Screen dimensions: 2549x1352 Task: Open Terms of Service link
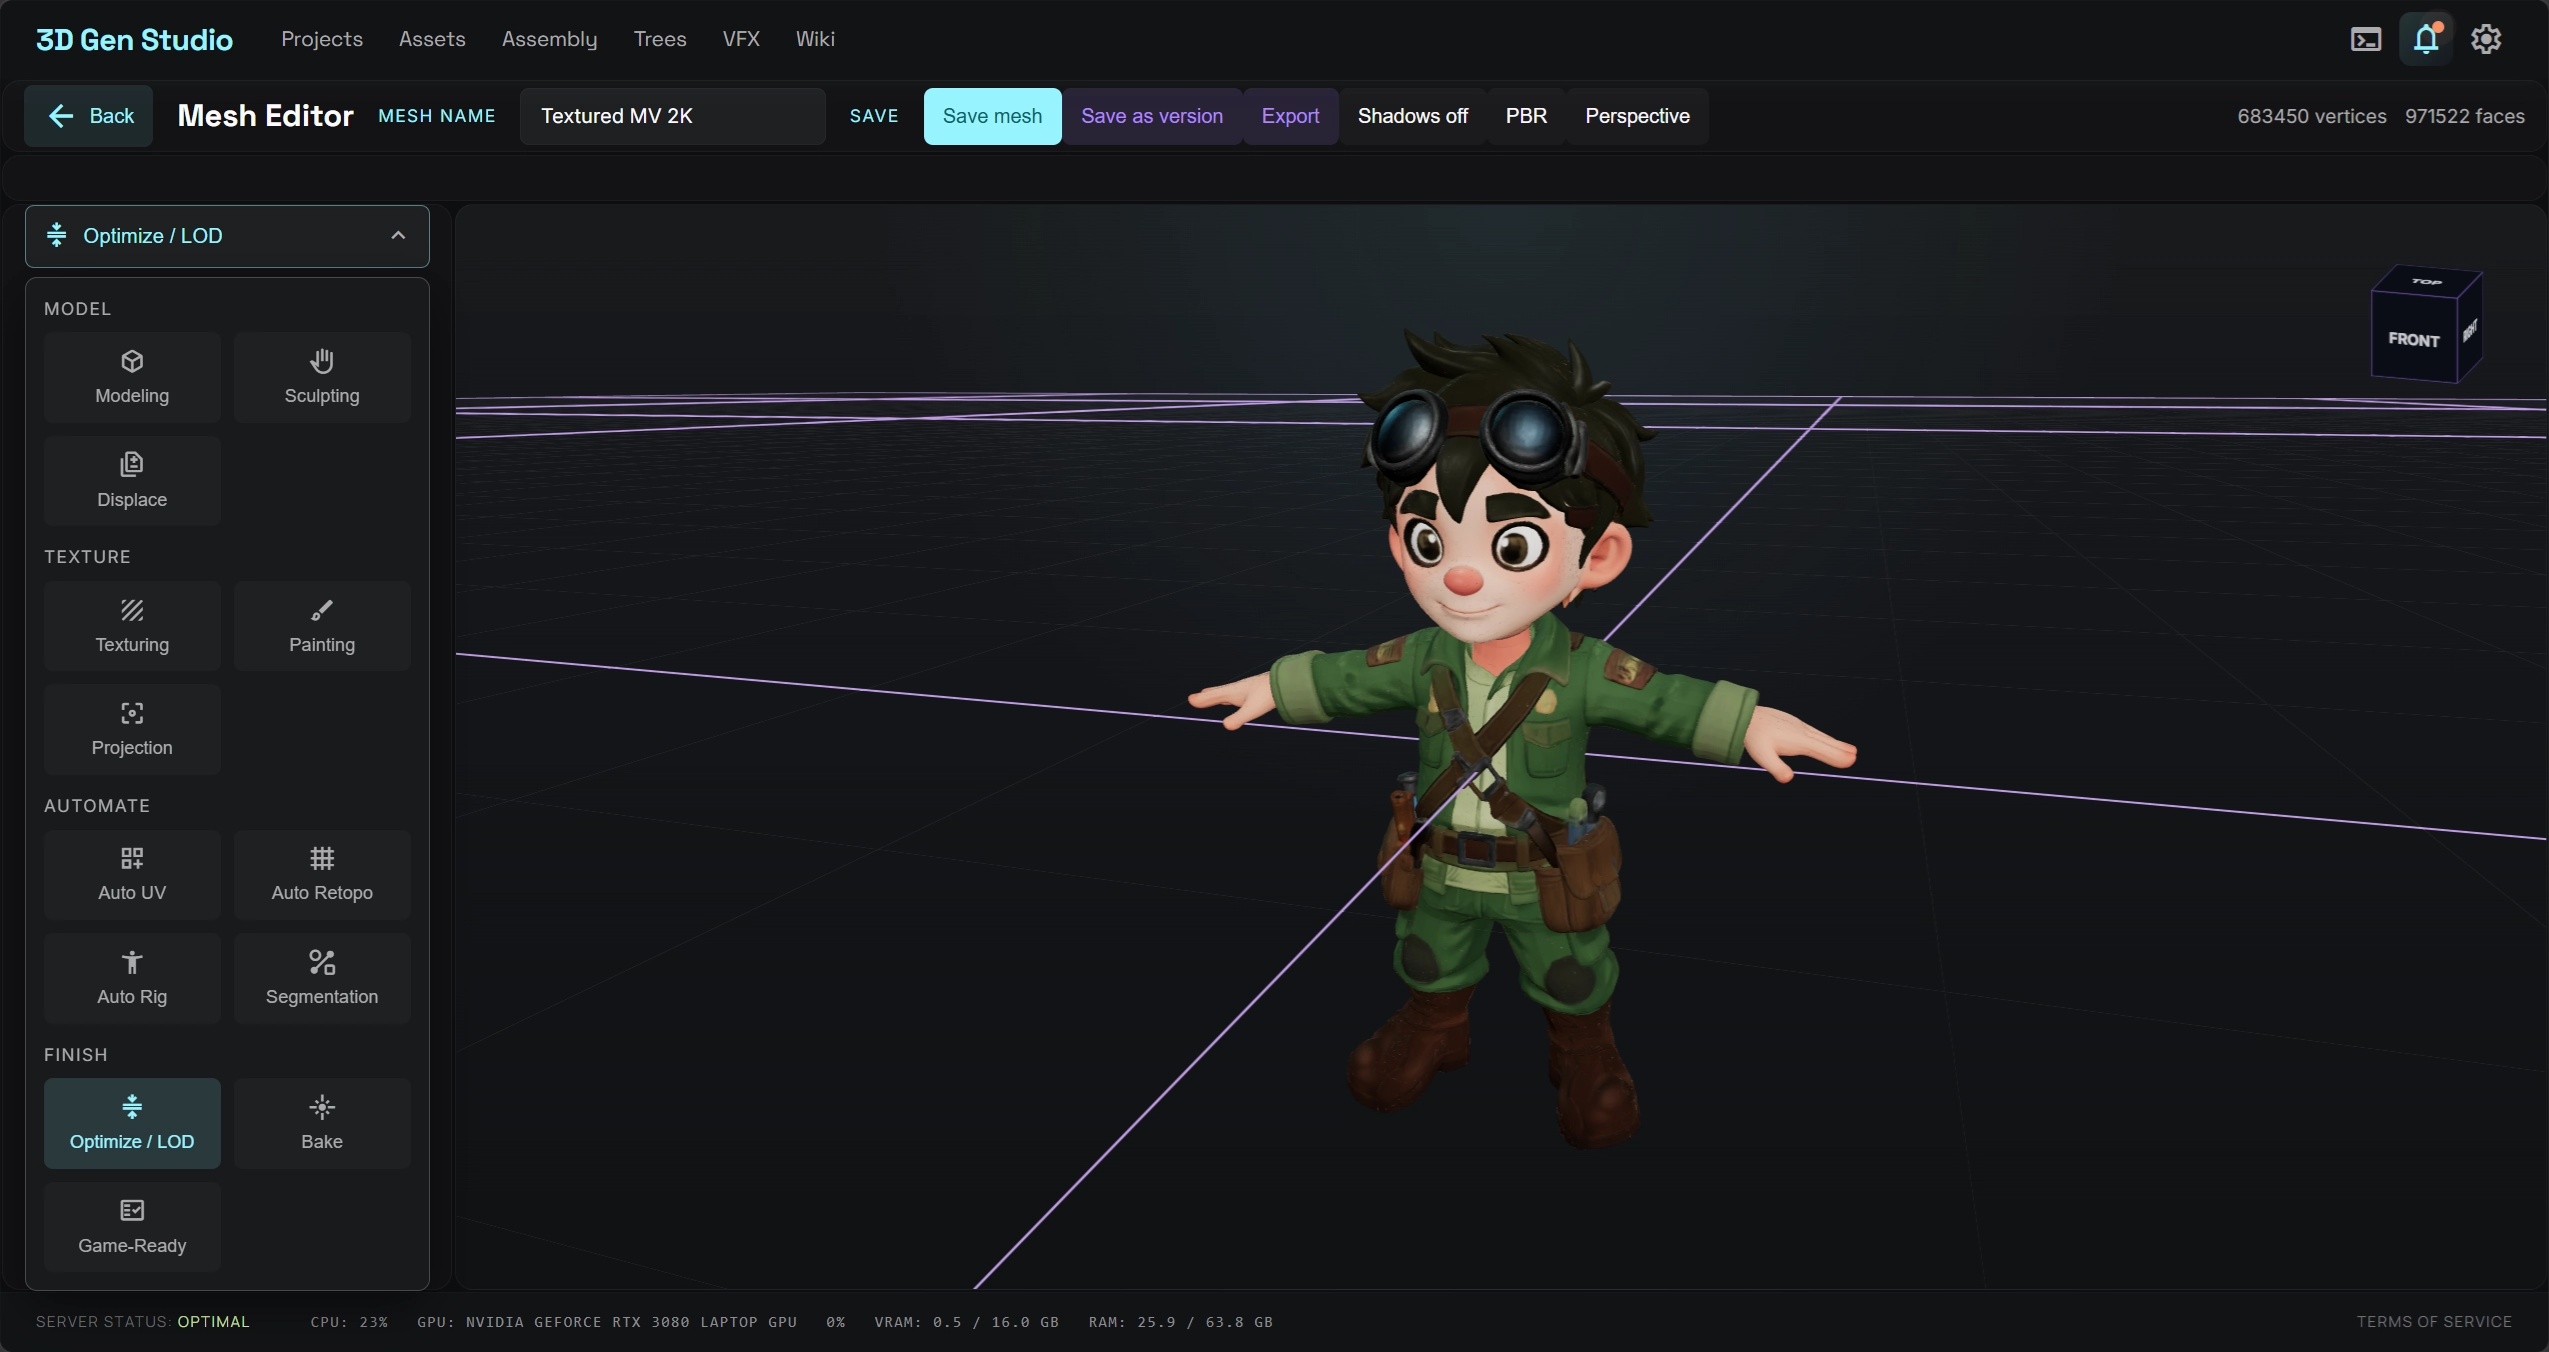coord(2433,1322)
